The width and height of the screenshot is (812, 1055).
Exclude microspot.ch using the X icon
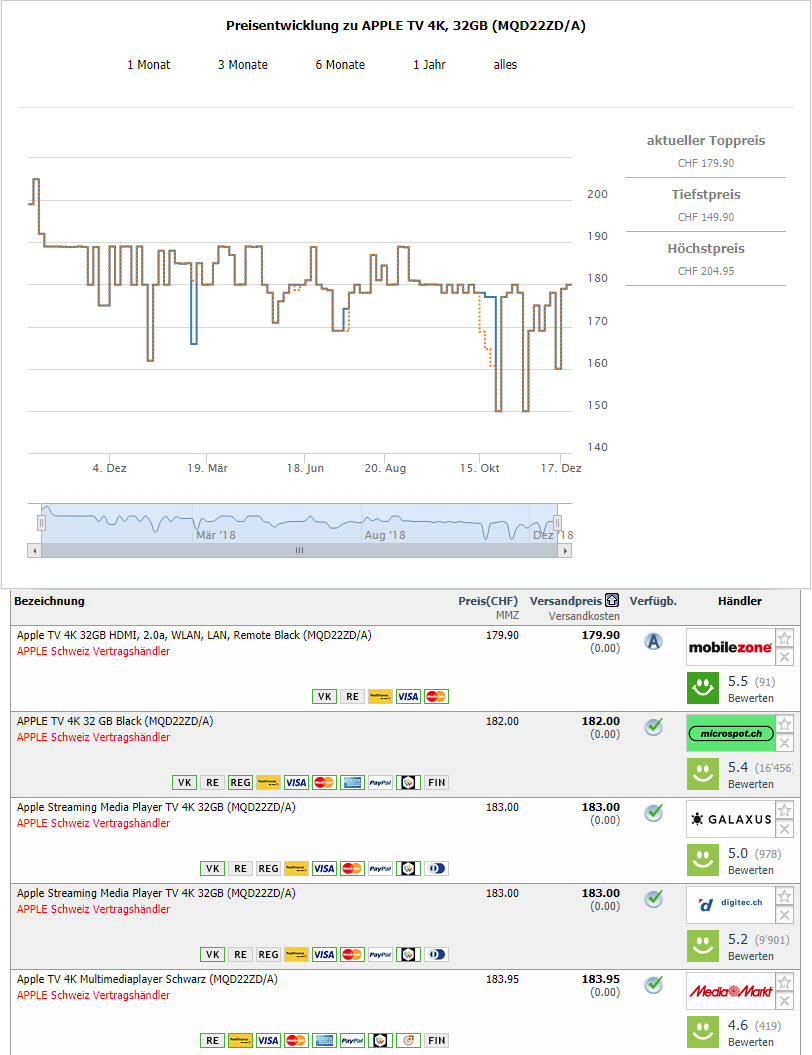click(x=785, y=743)
